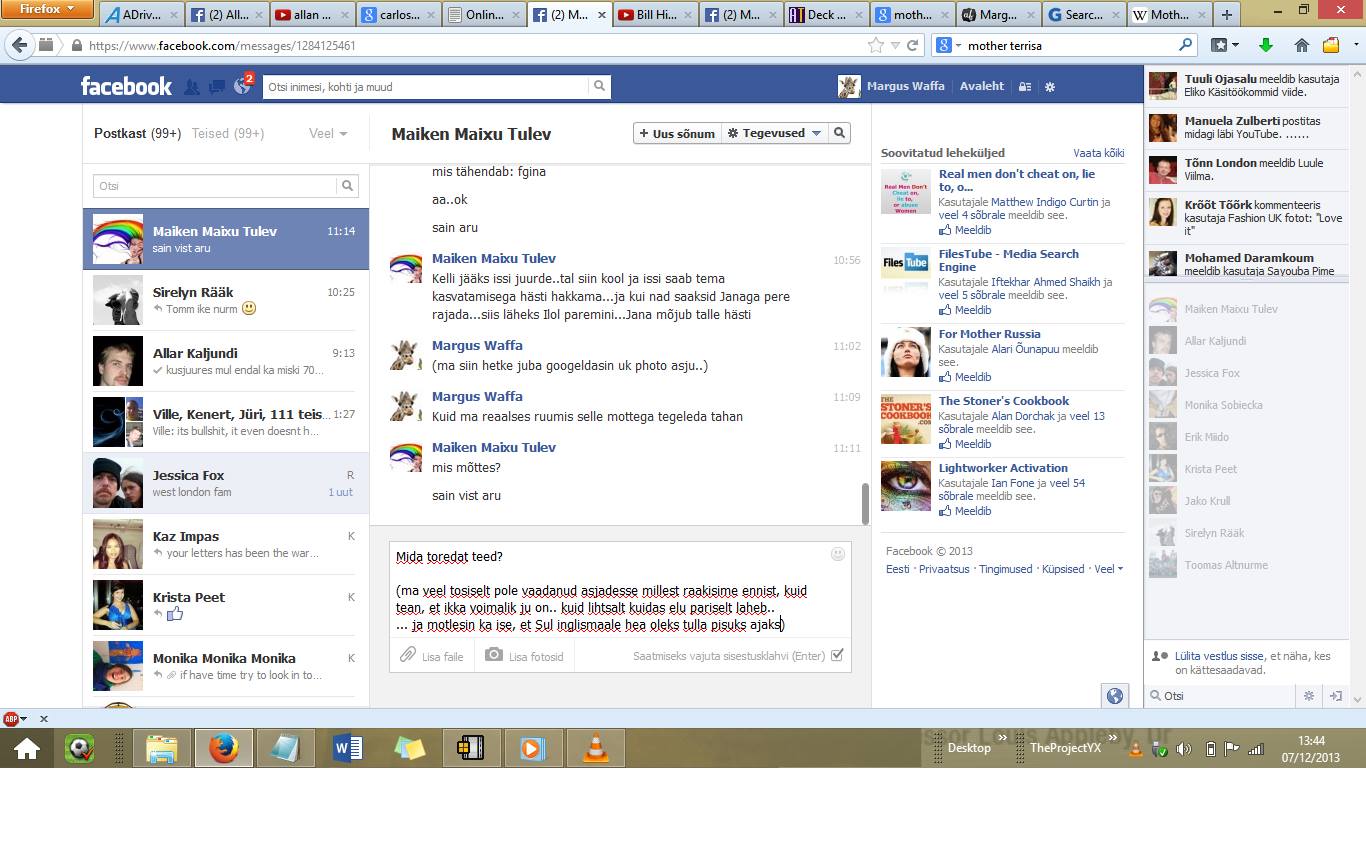1366x868 pixels.
Task: Switch to the Bill Hi... YouTube tab
Action: tap(653, 14)
